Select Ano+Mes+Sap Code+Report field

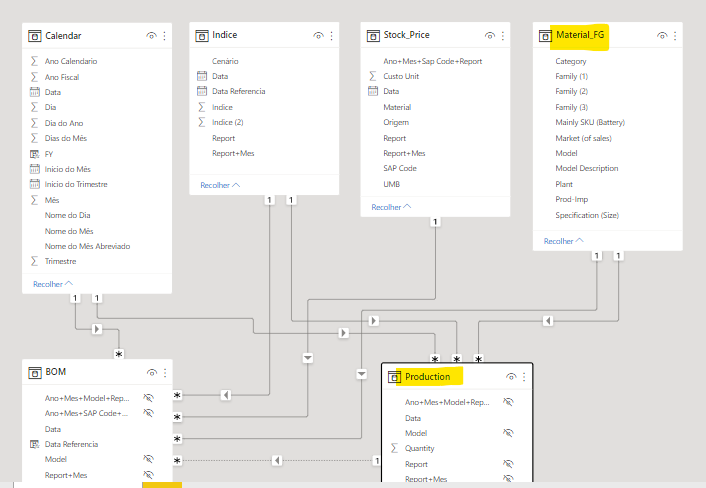(433, 61)
